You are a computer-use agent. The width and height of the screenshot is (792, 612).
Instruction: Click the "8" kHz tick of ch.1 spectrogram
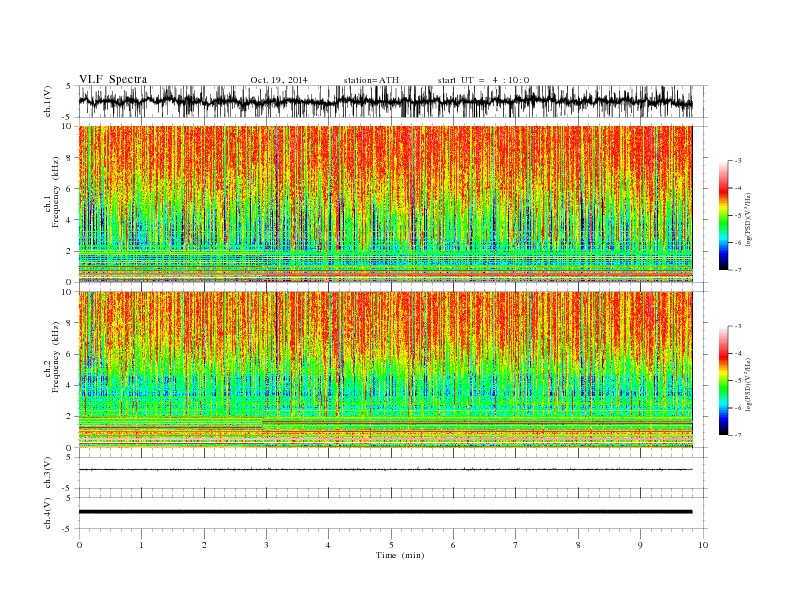pos(69,158)
